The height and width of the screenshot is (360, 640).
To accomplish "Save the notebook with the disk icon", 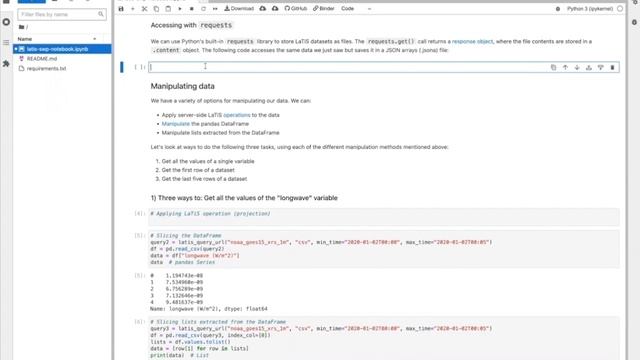I will (121, 9).
